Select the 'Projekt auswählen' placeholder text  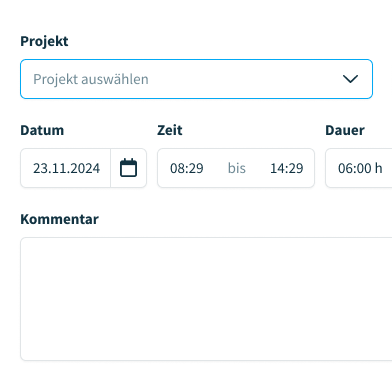point(91,79)
